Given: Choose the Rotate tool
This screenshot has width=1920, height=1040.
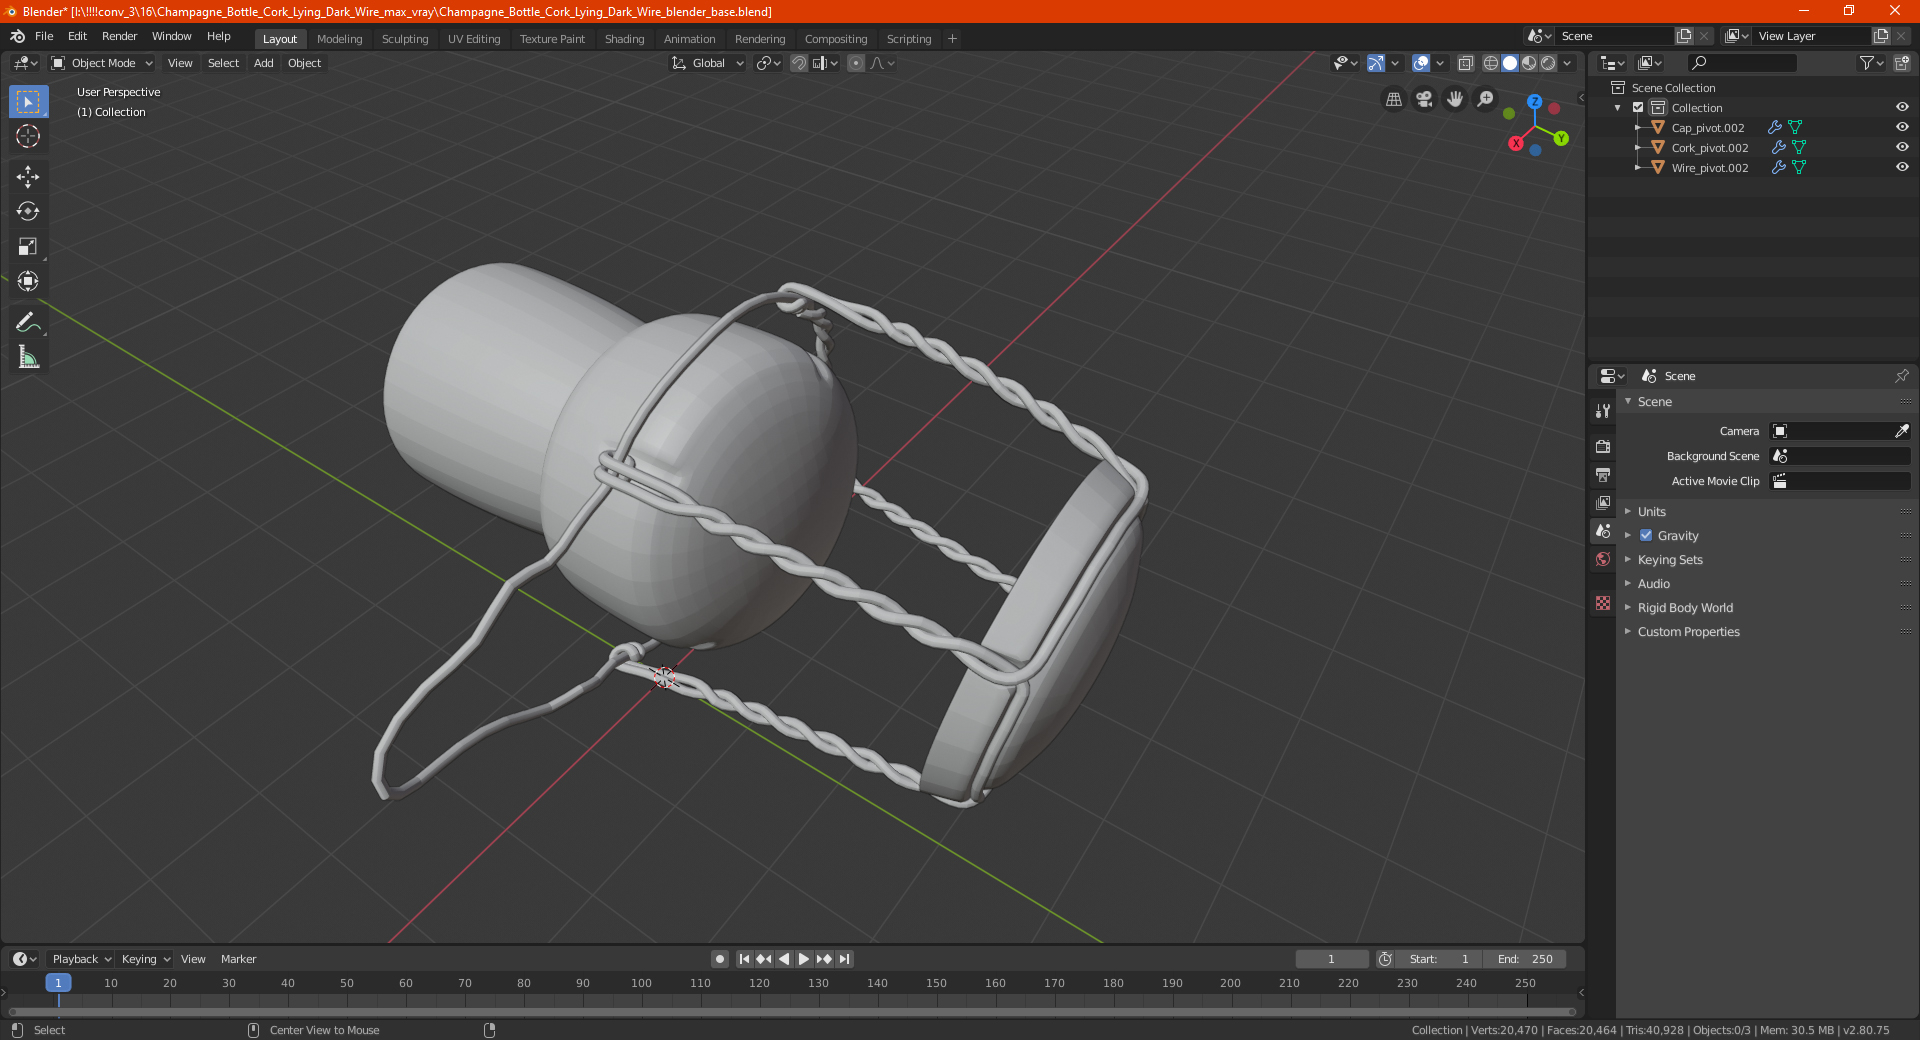Looking at the screenshot, I should click(x=28, y=211).
